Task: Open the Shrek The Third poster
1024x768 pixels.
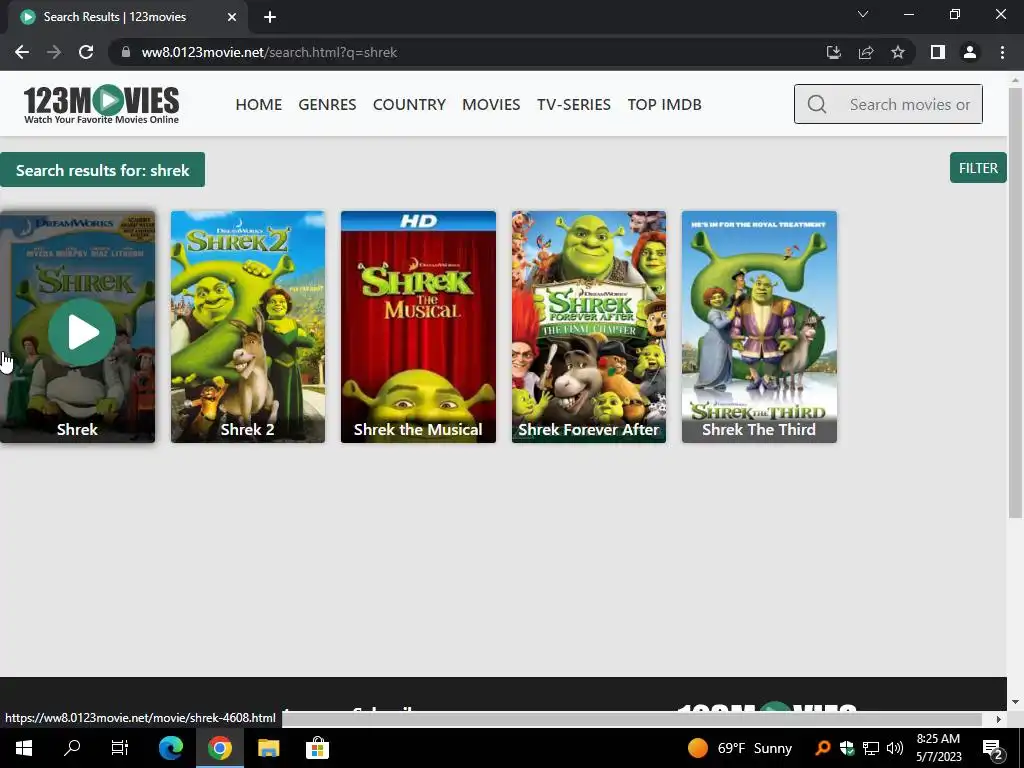Action: pos(759,327)
